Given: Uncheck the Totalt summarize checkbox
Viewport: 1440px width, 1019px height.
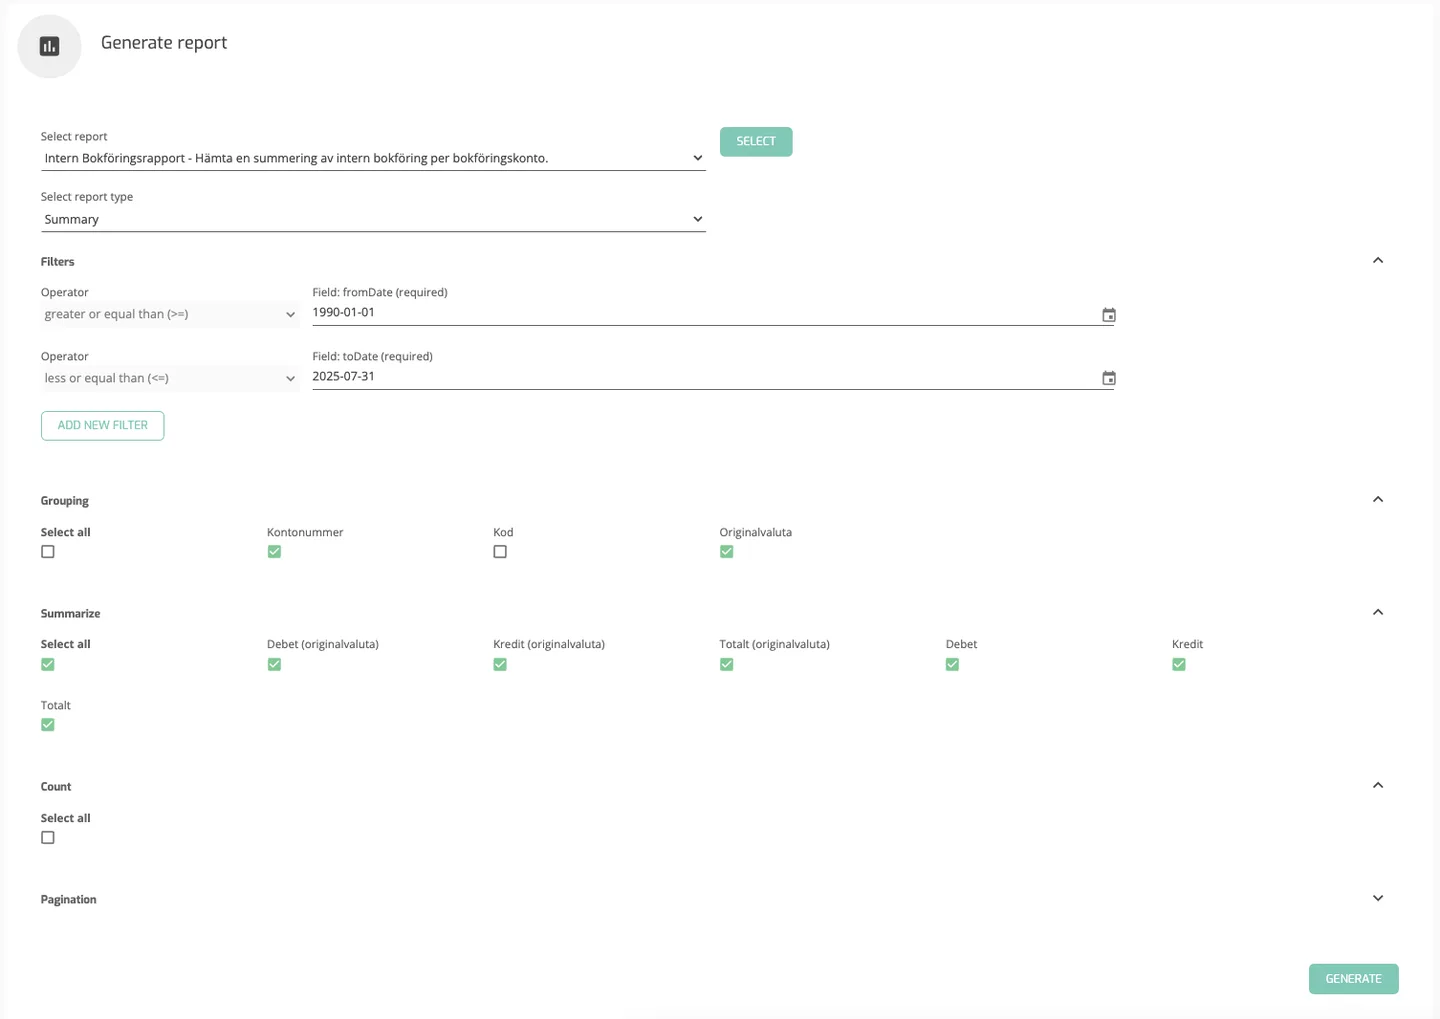Looking at the screenshot, I should pos(48,725).
